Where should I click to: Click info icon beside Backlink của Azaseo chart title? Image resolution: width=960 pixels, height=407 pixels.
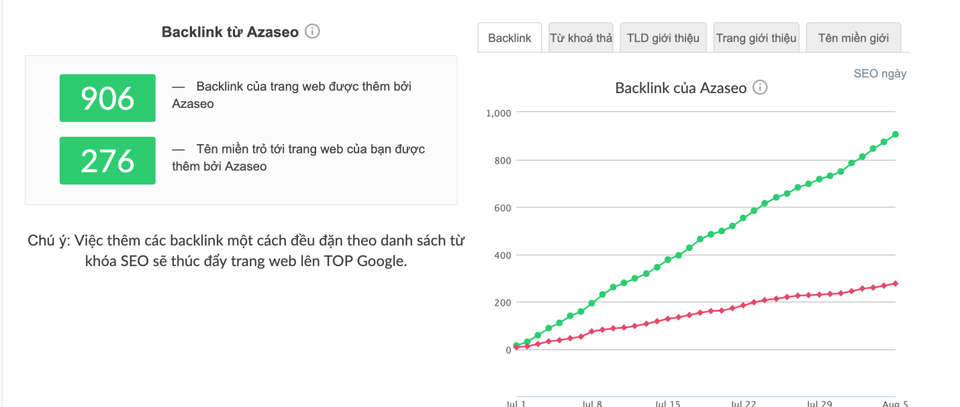tap(760, 88)
